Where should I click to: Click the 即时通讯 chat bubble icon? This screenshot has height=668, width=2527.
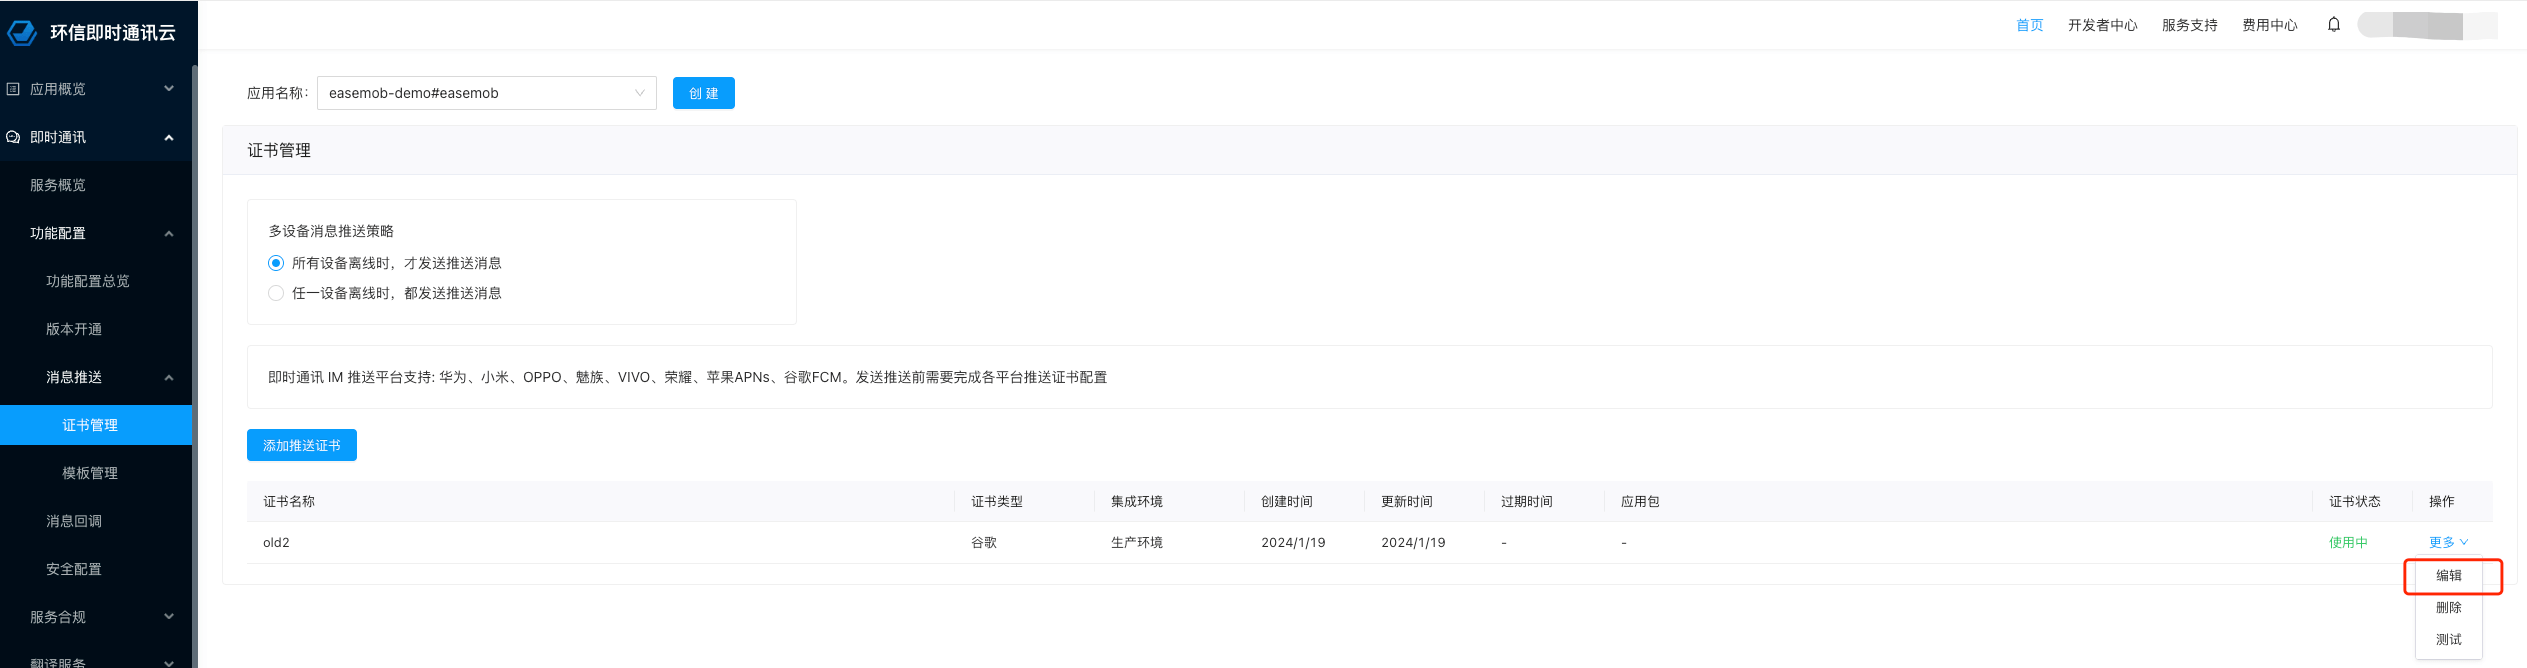(x=13, y=137)
